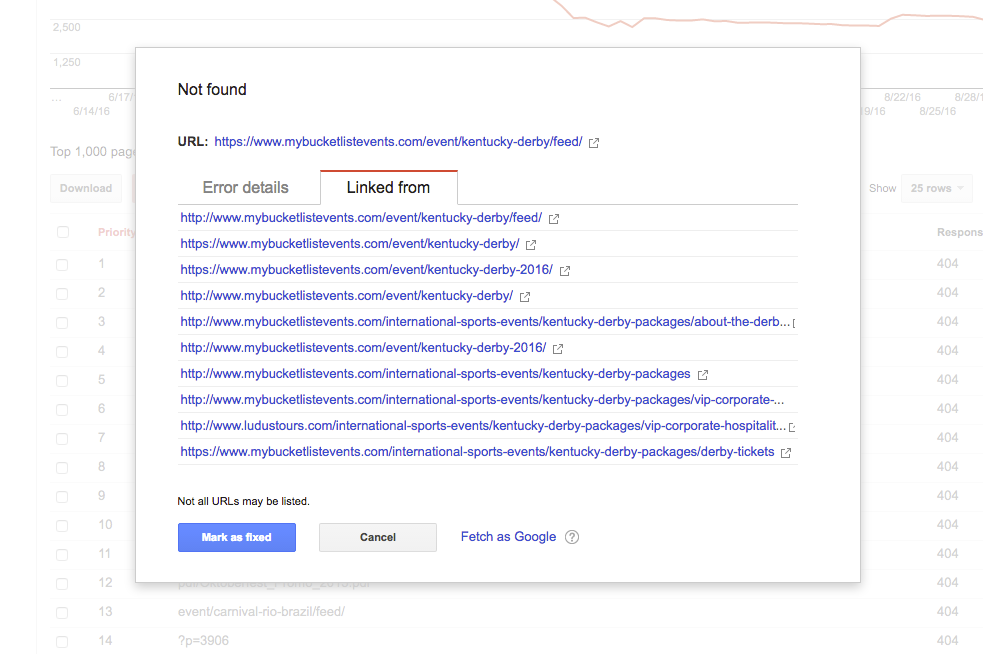Click external icon beside derby-tickets link

coord(786,452)
